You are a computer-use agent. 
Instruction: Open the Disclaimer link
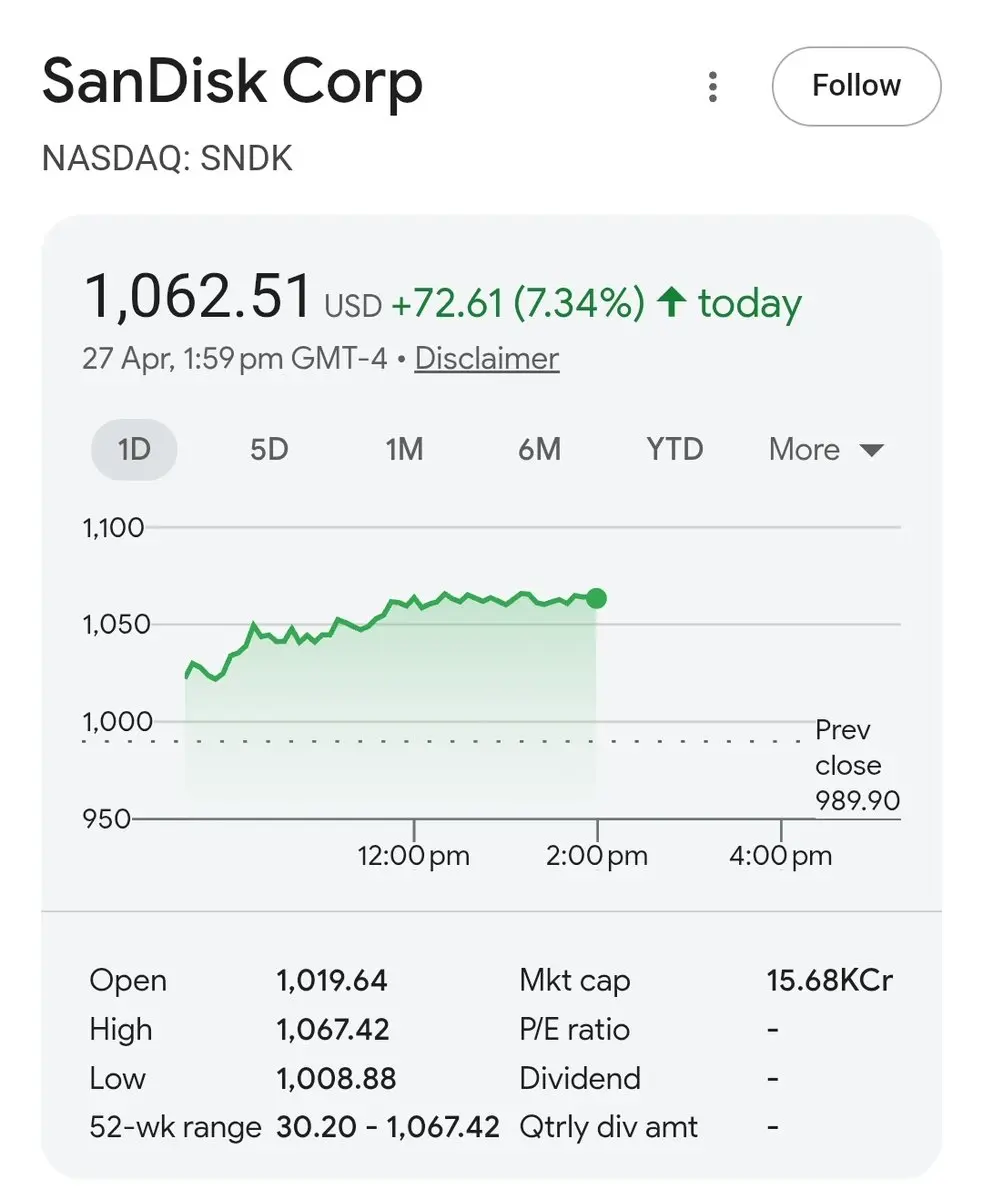(486, 358)
